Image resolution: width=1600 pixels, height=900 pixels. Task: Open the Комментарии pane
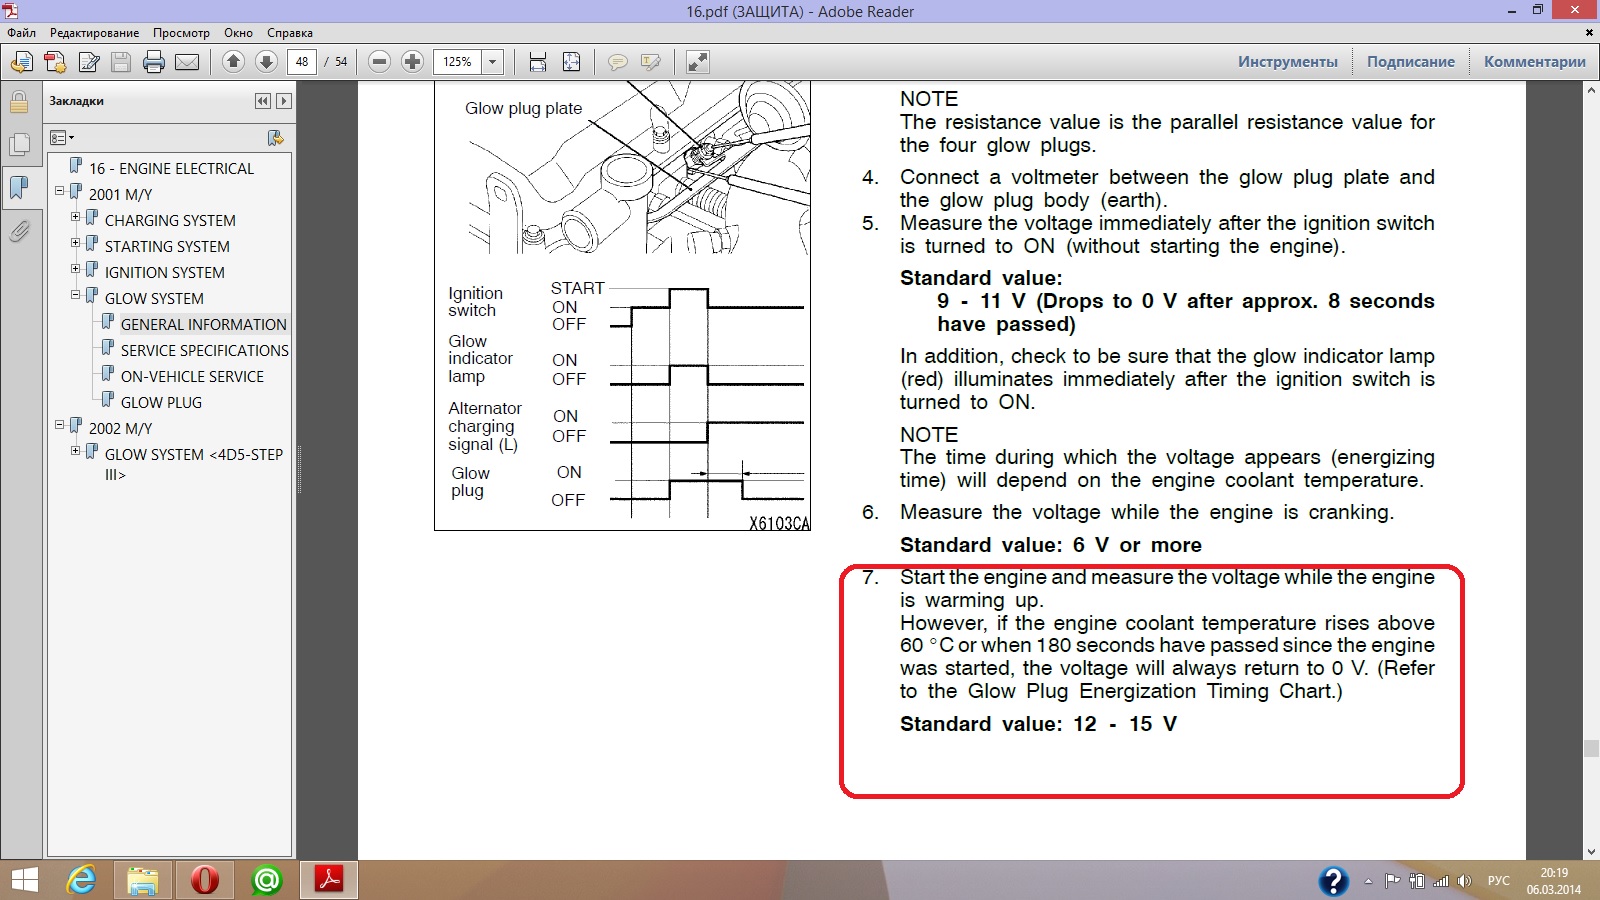[x=1534, y=62]
